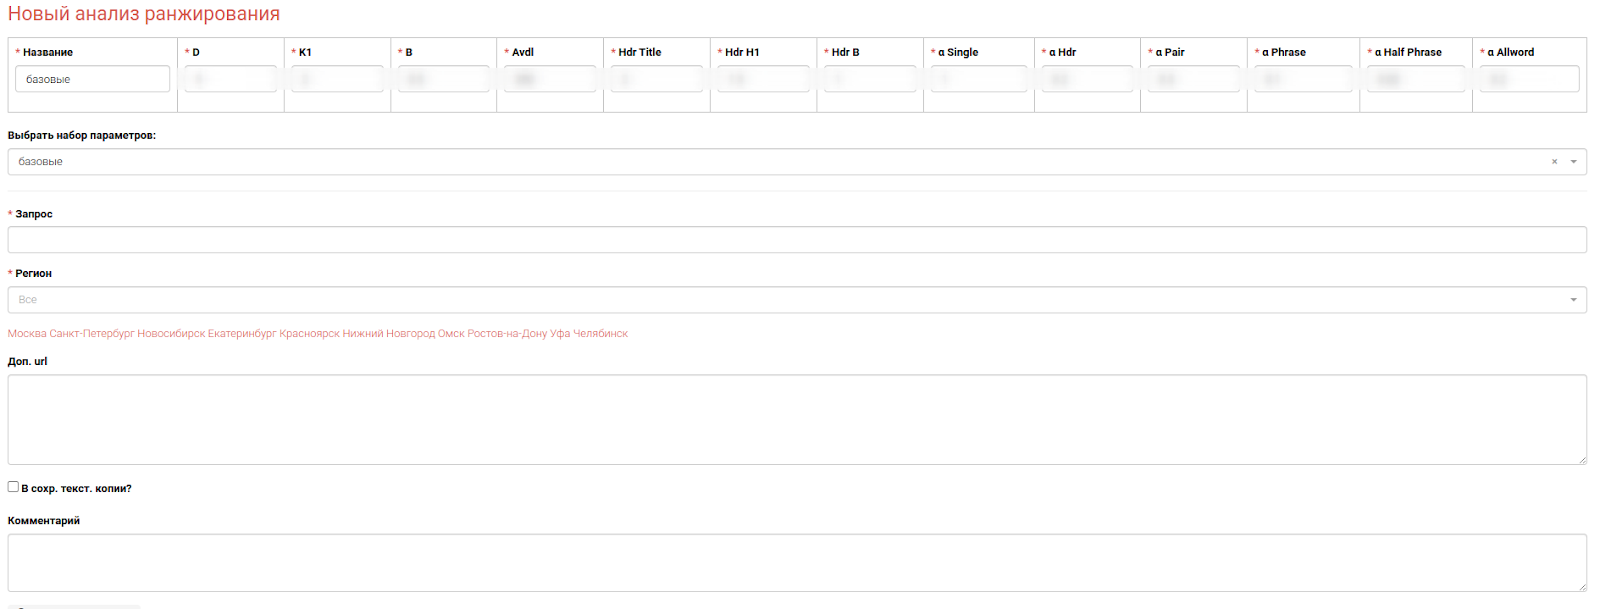Viewport: 1600px width, 609px height.
Task: Select the Москва region link
Action: coord(27,334)
